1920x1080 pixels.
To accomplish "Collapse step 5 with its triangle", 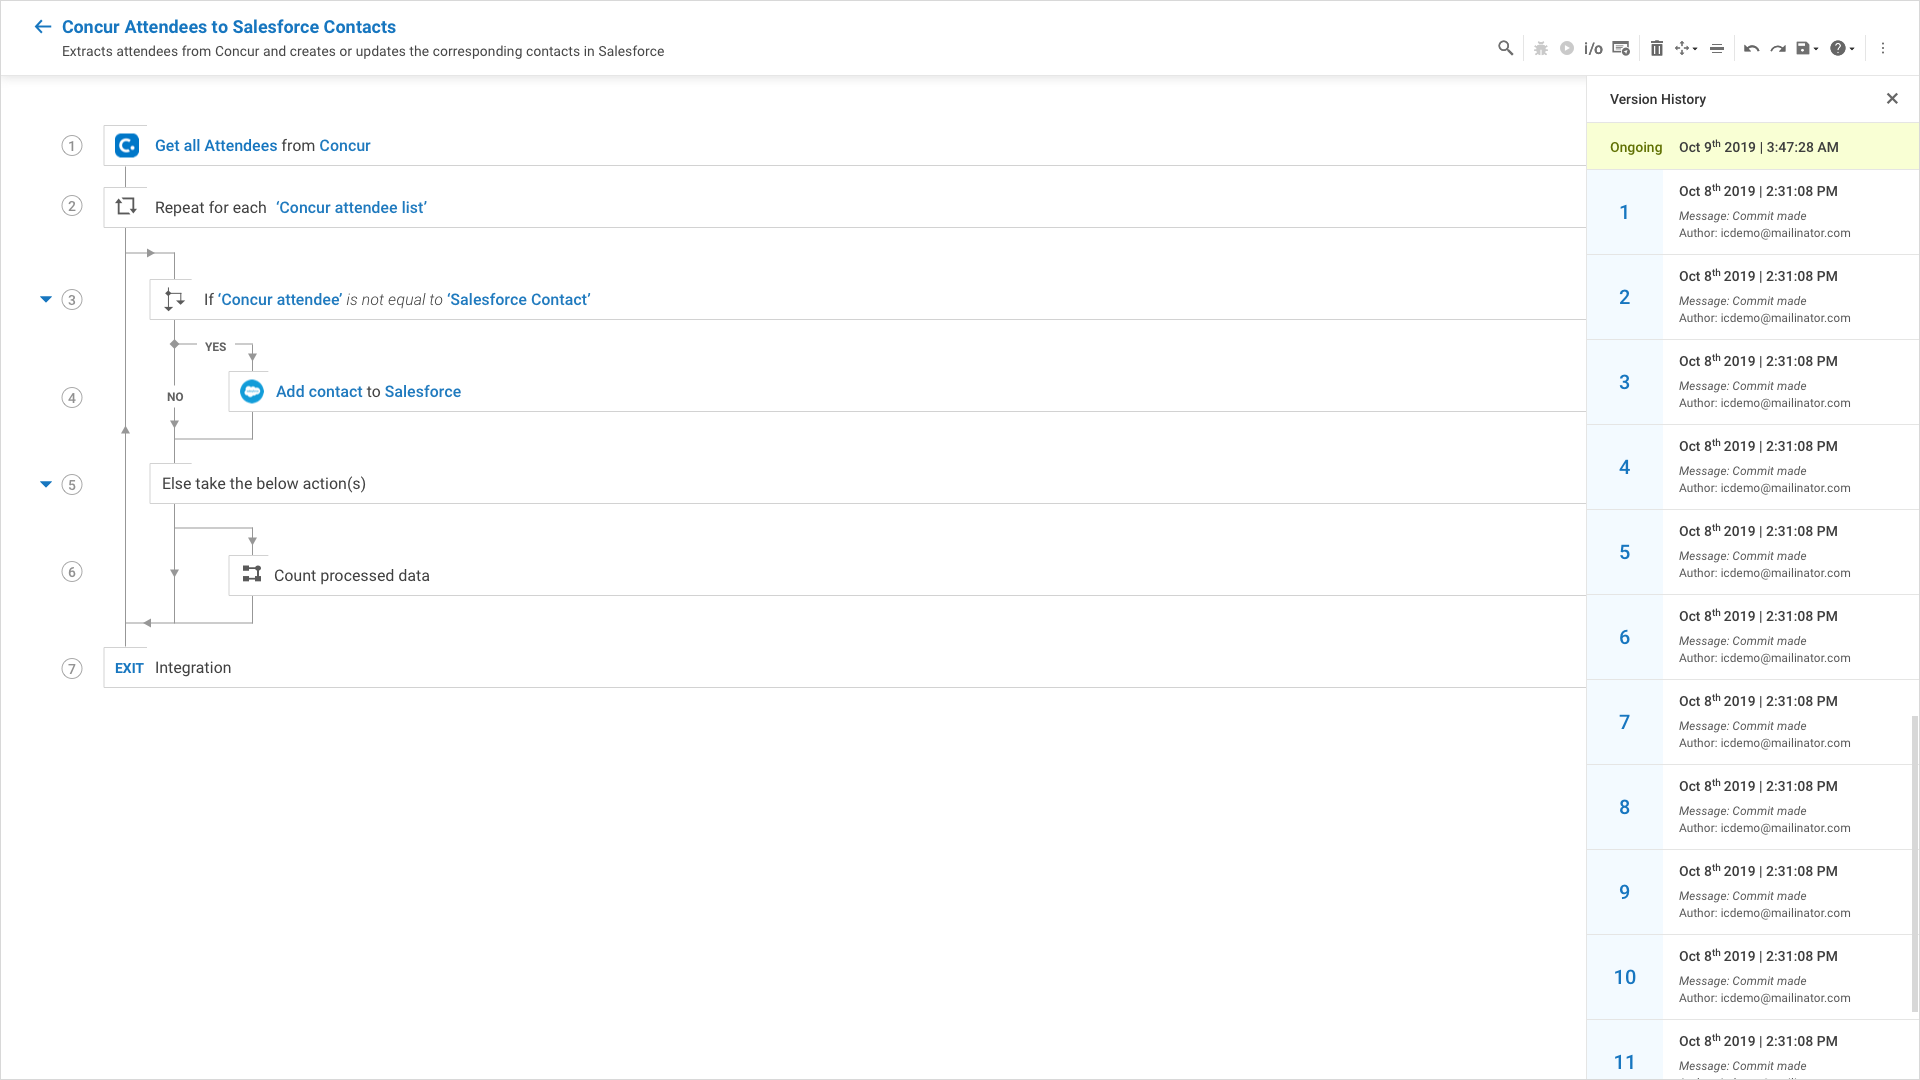I will pos(46,484).
